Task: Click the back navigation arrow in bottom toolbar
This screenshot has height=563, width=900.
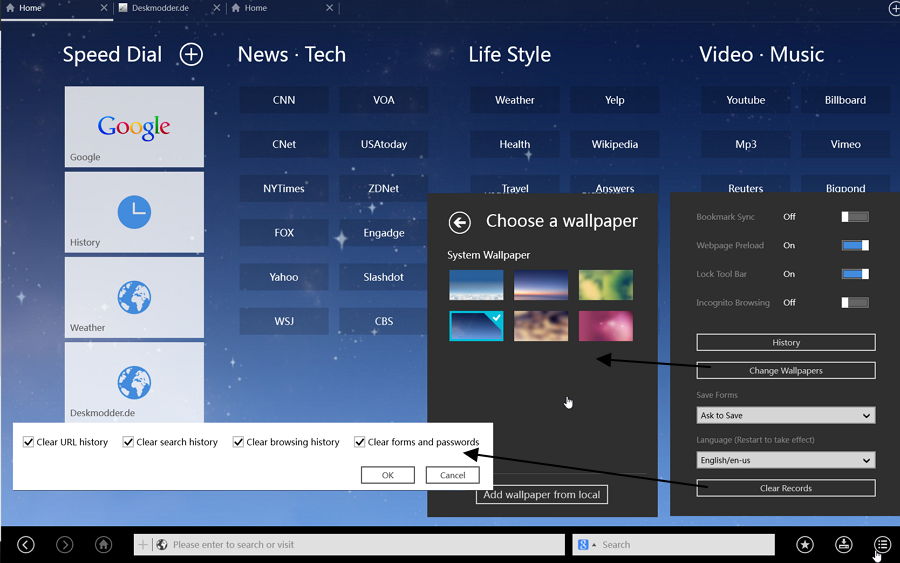Action: (x=26, y=544)
